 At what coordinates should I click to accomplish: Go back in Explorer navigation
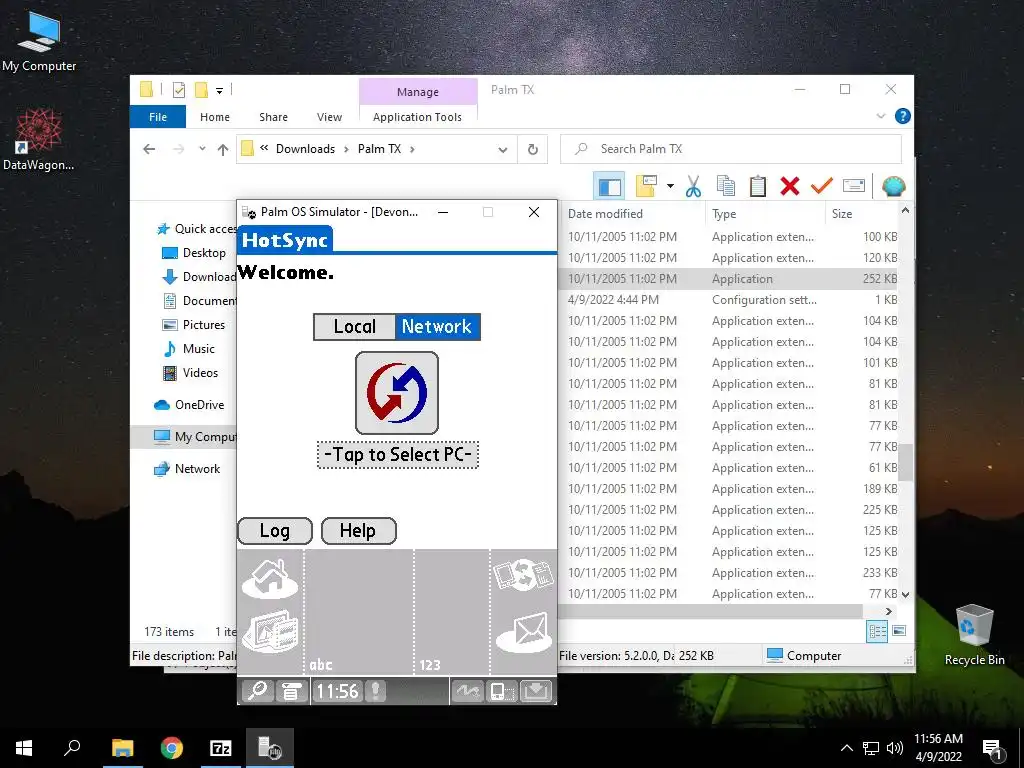149,149
